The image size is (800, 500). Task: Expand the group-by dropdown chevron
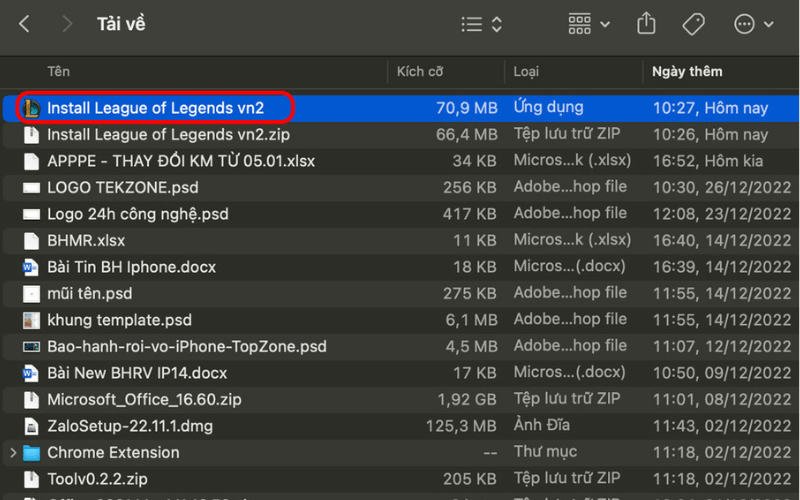point(605,24)
